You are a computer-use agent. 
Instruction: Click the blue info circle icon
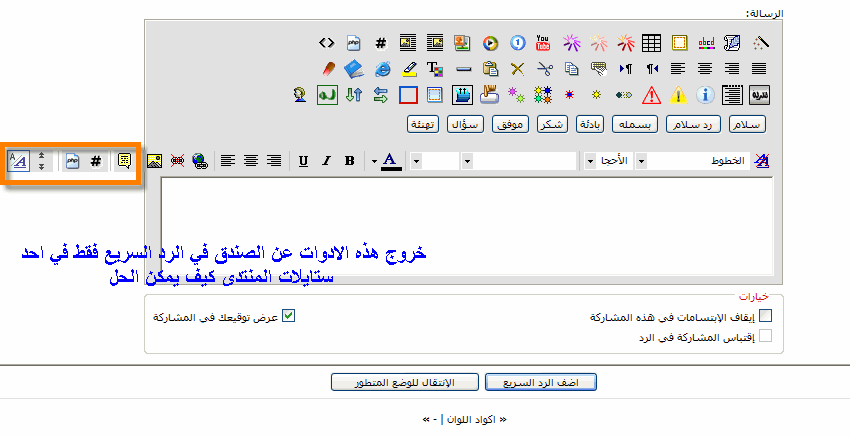705,96
